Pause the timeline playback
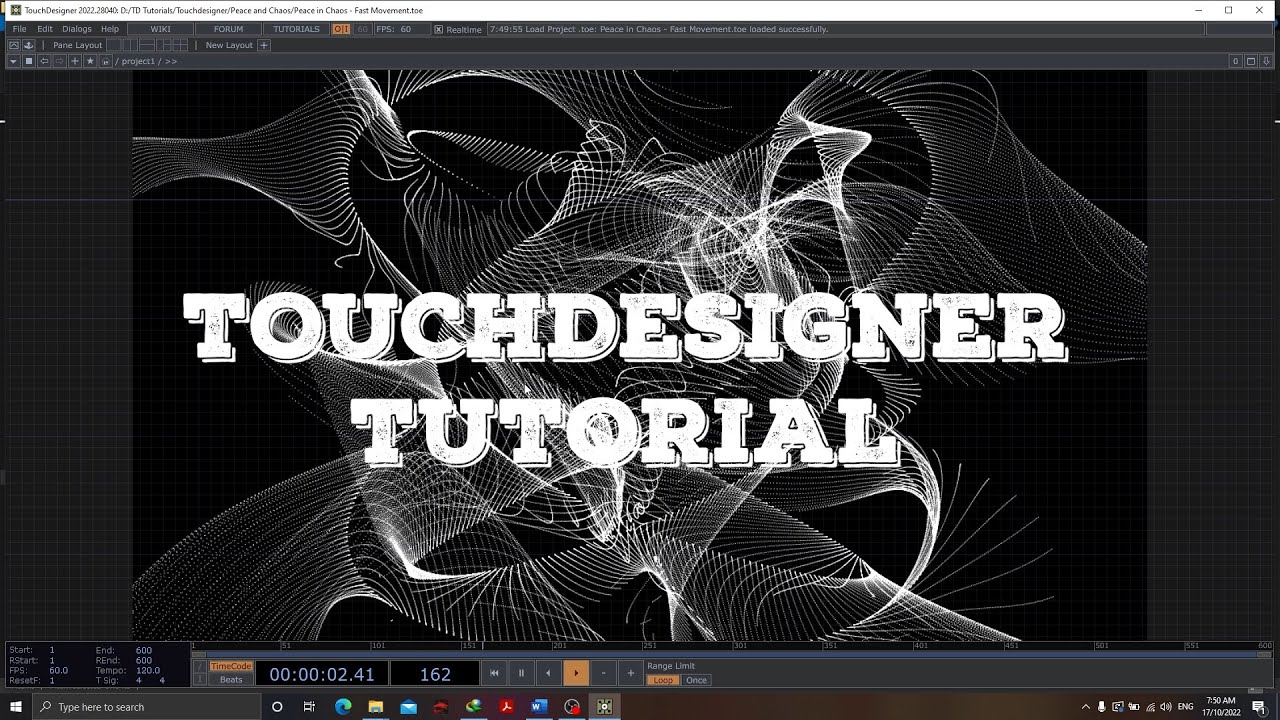This screenshot has height=720, width=1280. (x=521, y=673)
